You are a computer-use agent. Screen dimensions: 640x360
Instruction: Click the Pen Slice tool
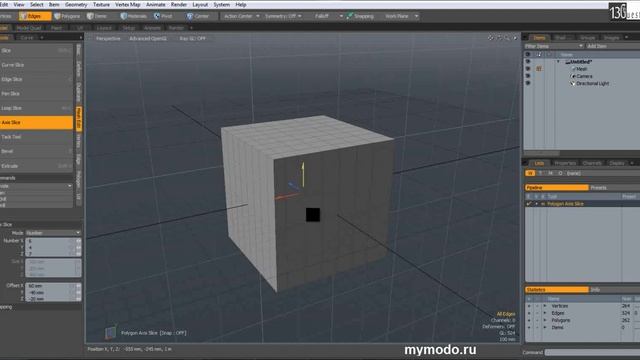(36, 93)
